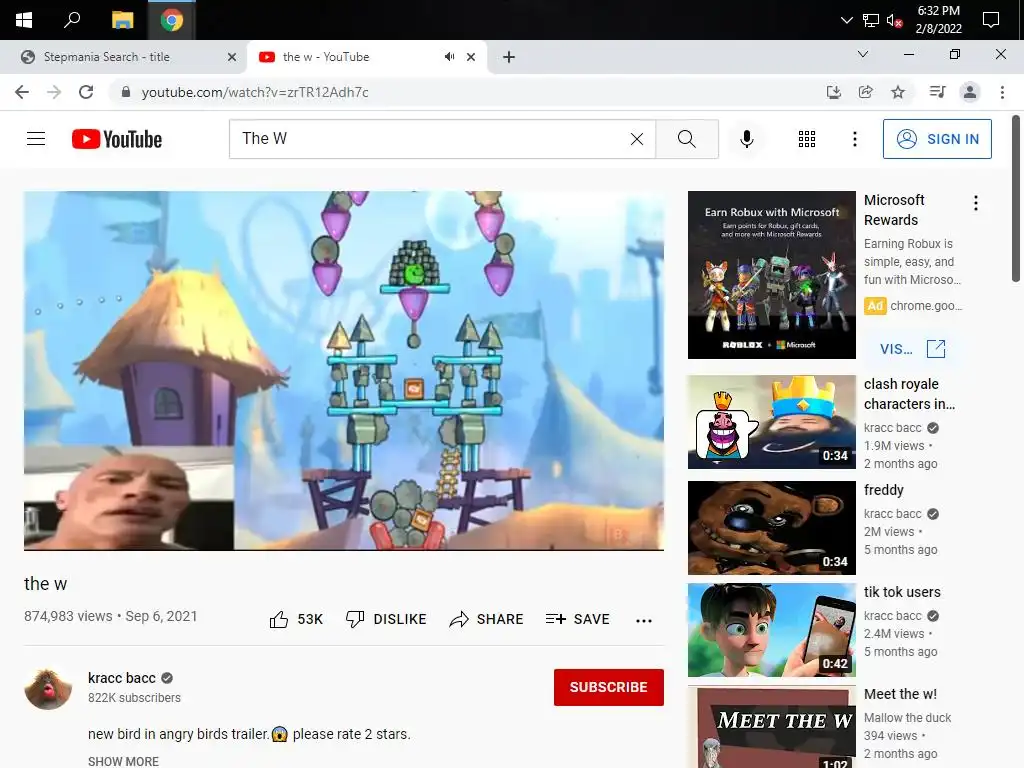Expand description with SHOW MORE

(123, 761)
